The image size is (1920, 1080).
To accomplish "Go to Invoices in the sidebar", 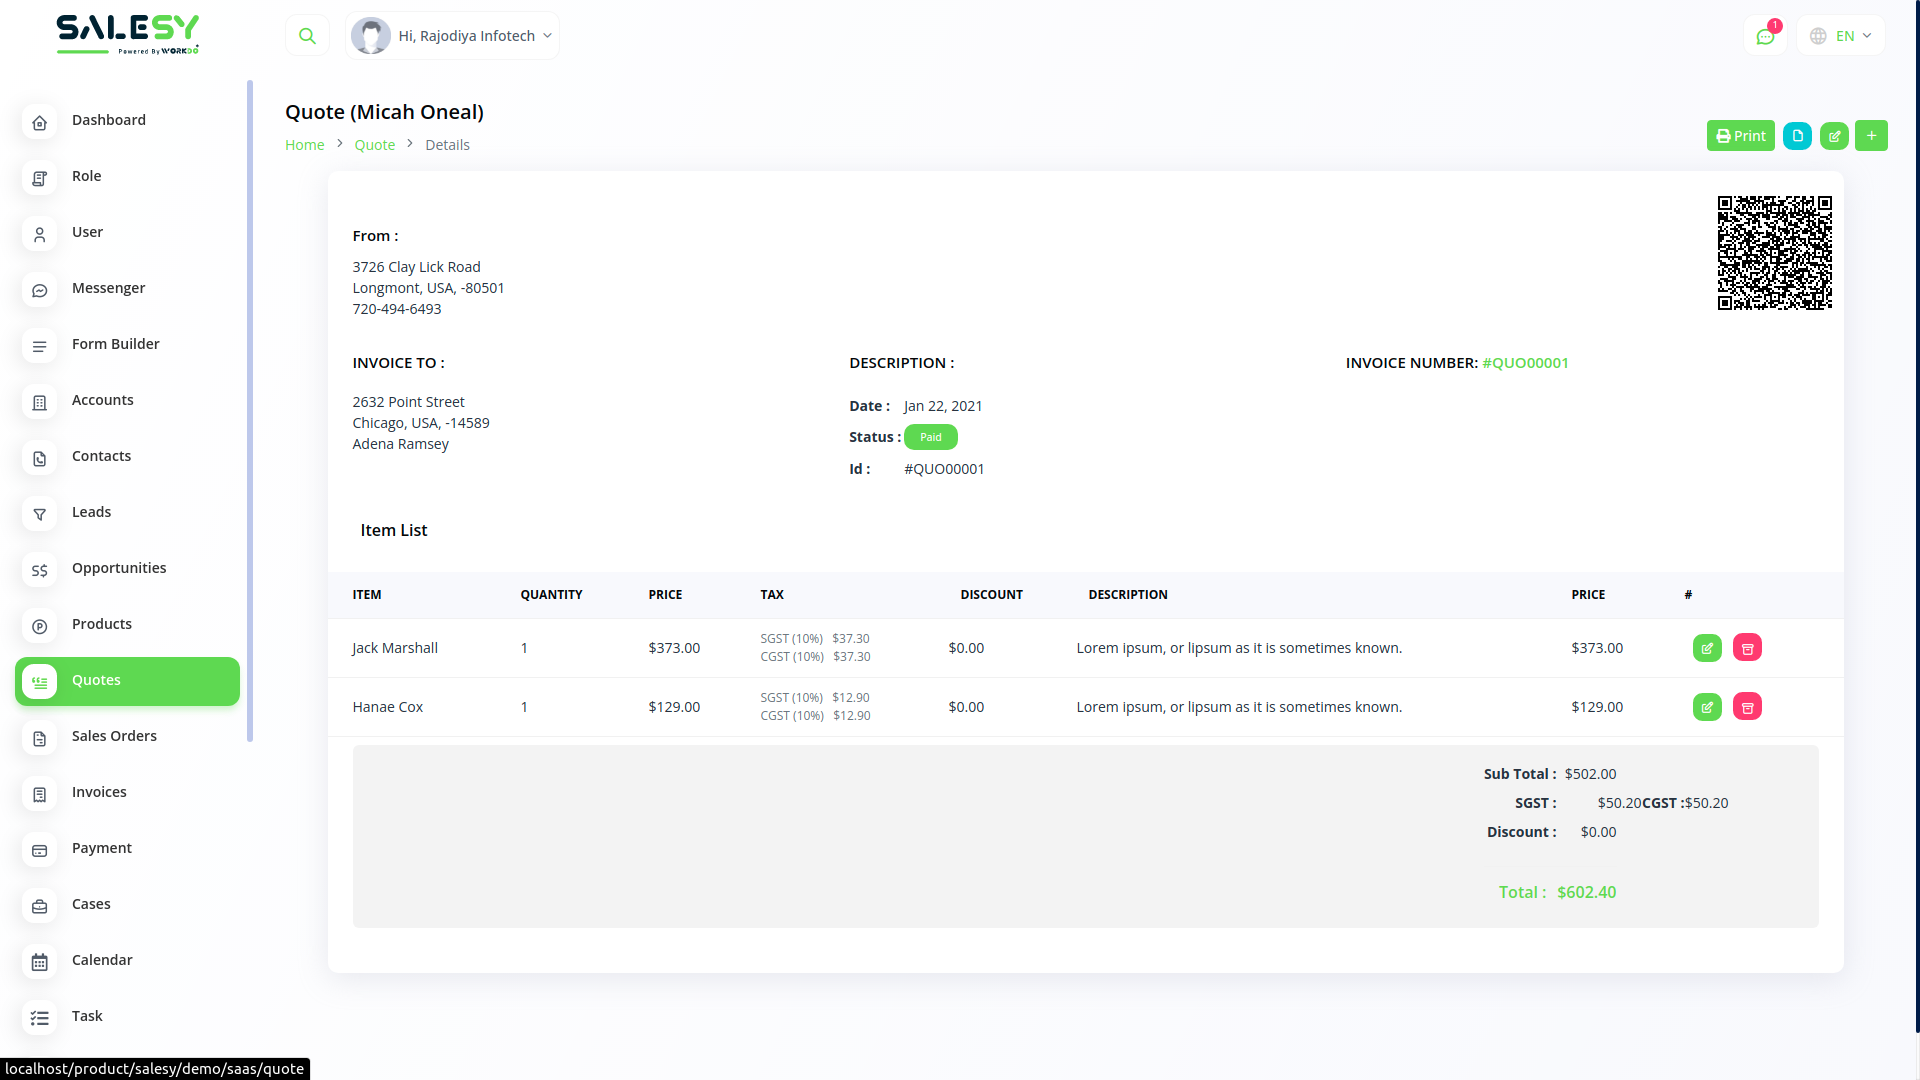I will coord(99,792).
